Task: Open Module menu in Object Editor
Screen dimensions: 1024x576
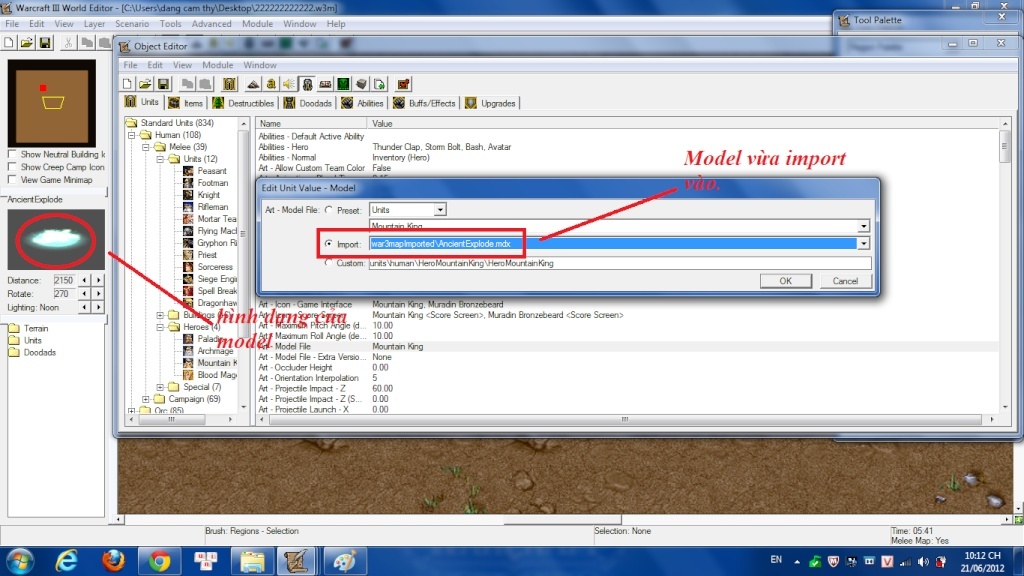Action: coord(217,65)
